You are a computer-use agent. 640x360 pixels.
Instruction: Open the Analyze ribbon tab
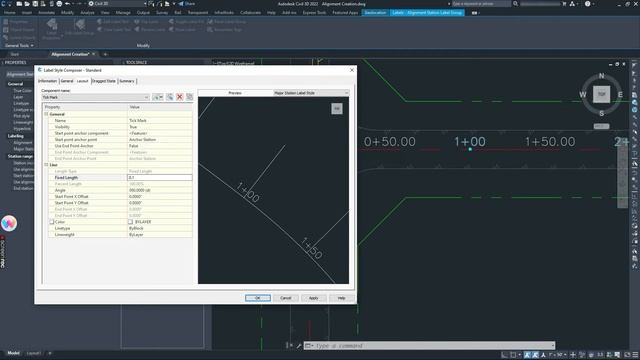point(87,13)
